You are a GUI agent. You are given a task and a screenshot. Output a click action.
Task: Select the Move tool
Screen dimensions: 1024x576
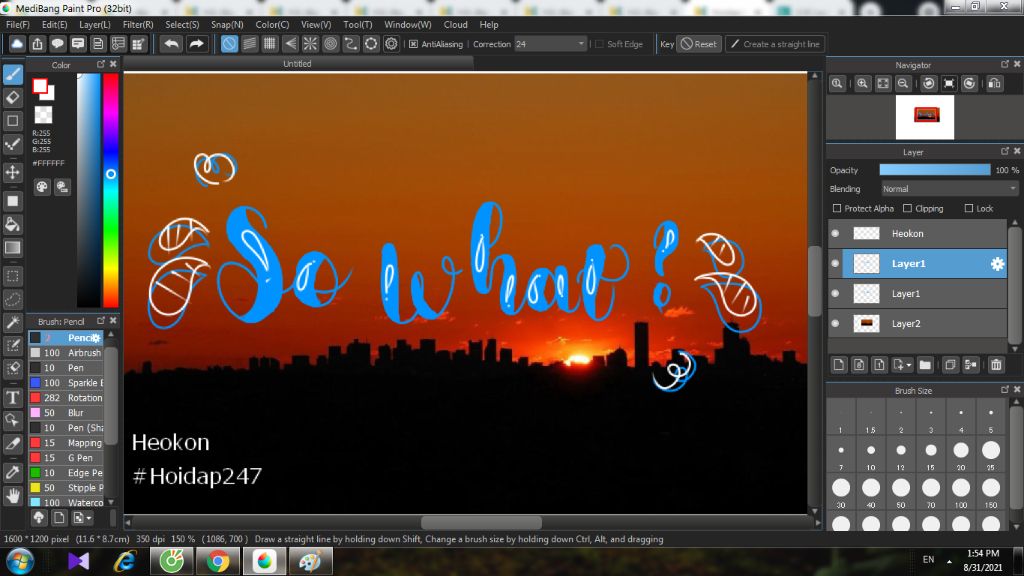[x=13, y=172]
